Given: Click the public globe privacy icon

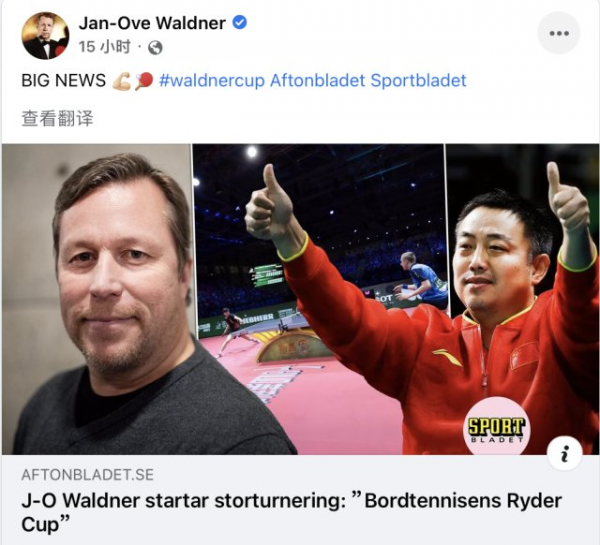Looking at the screenshot, I should (x=155, y=48).
